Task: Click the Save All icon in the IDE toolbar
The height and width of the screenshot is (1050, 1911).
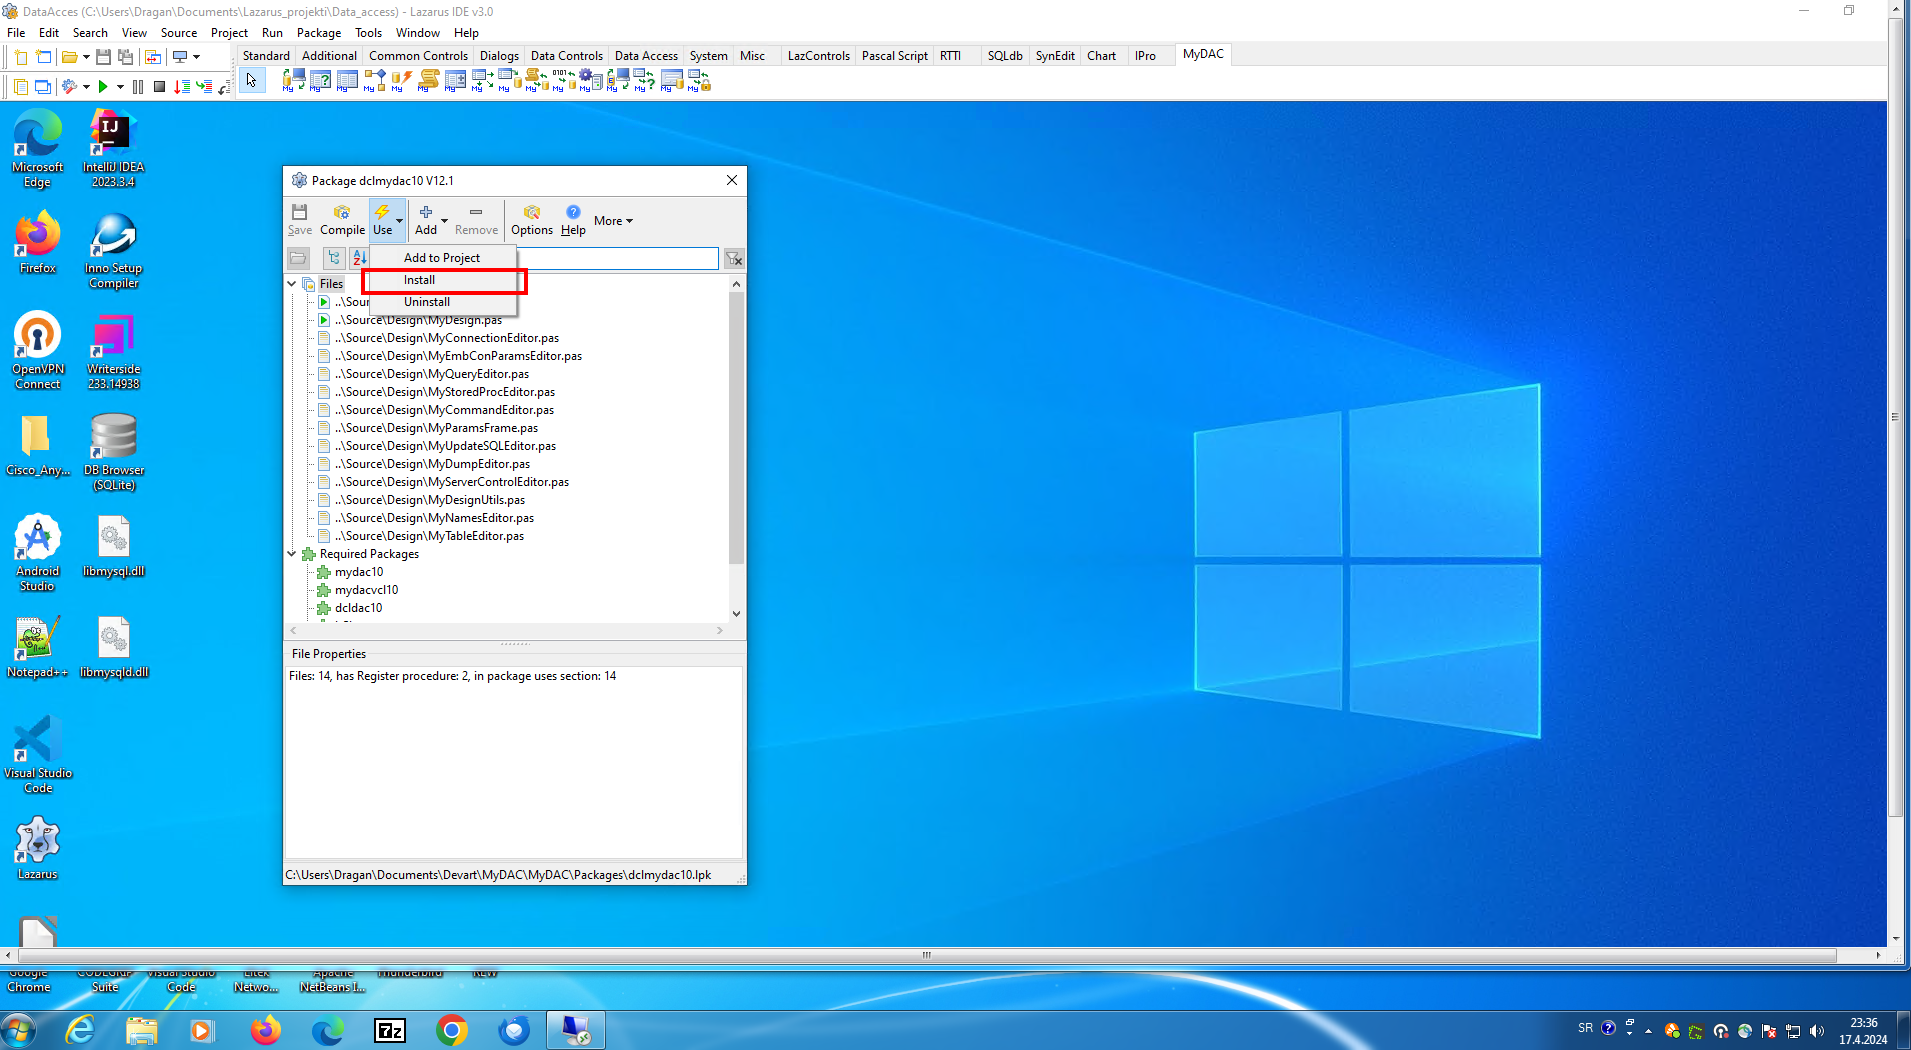Action: (x=126, y=57)
